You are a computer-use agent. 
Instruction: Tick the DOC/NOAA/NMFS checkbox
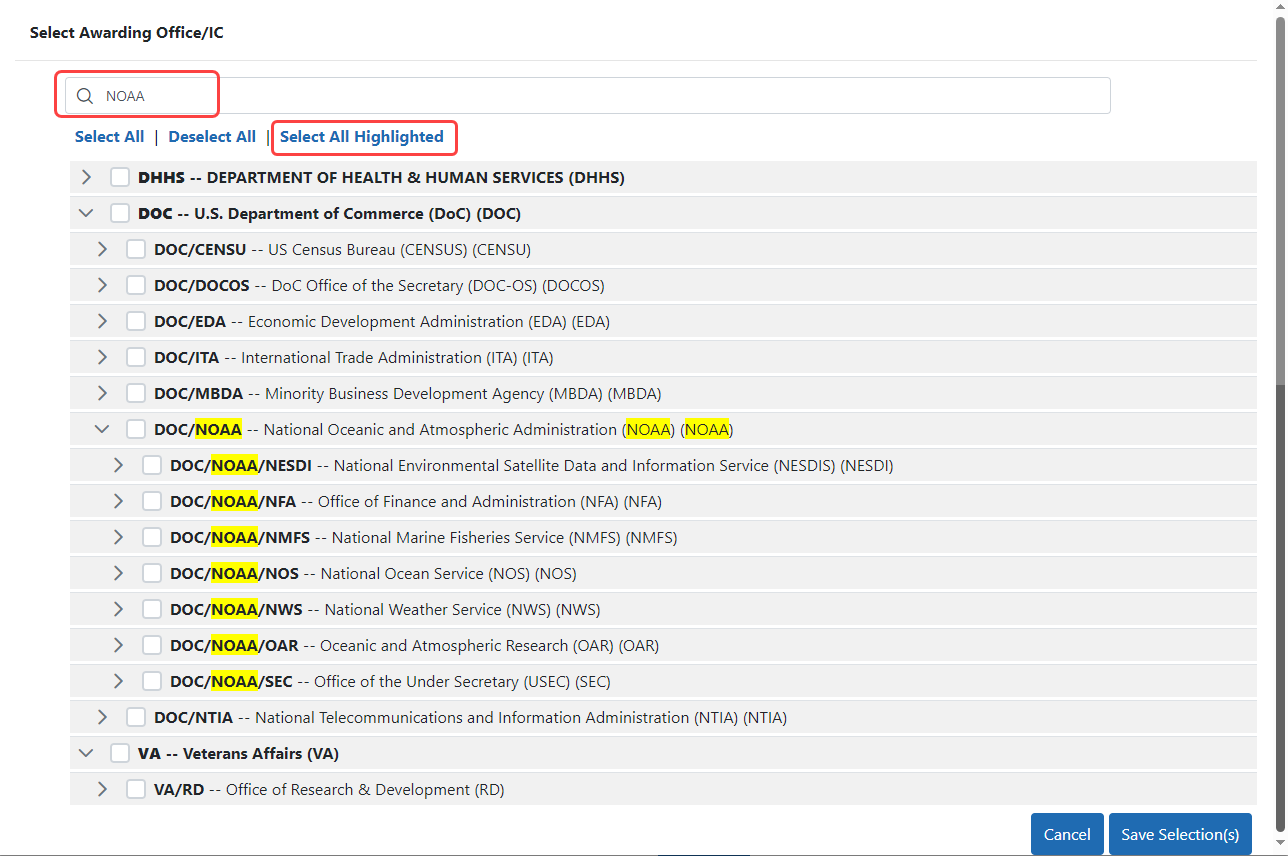click(152, 537)
